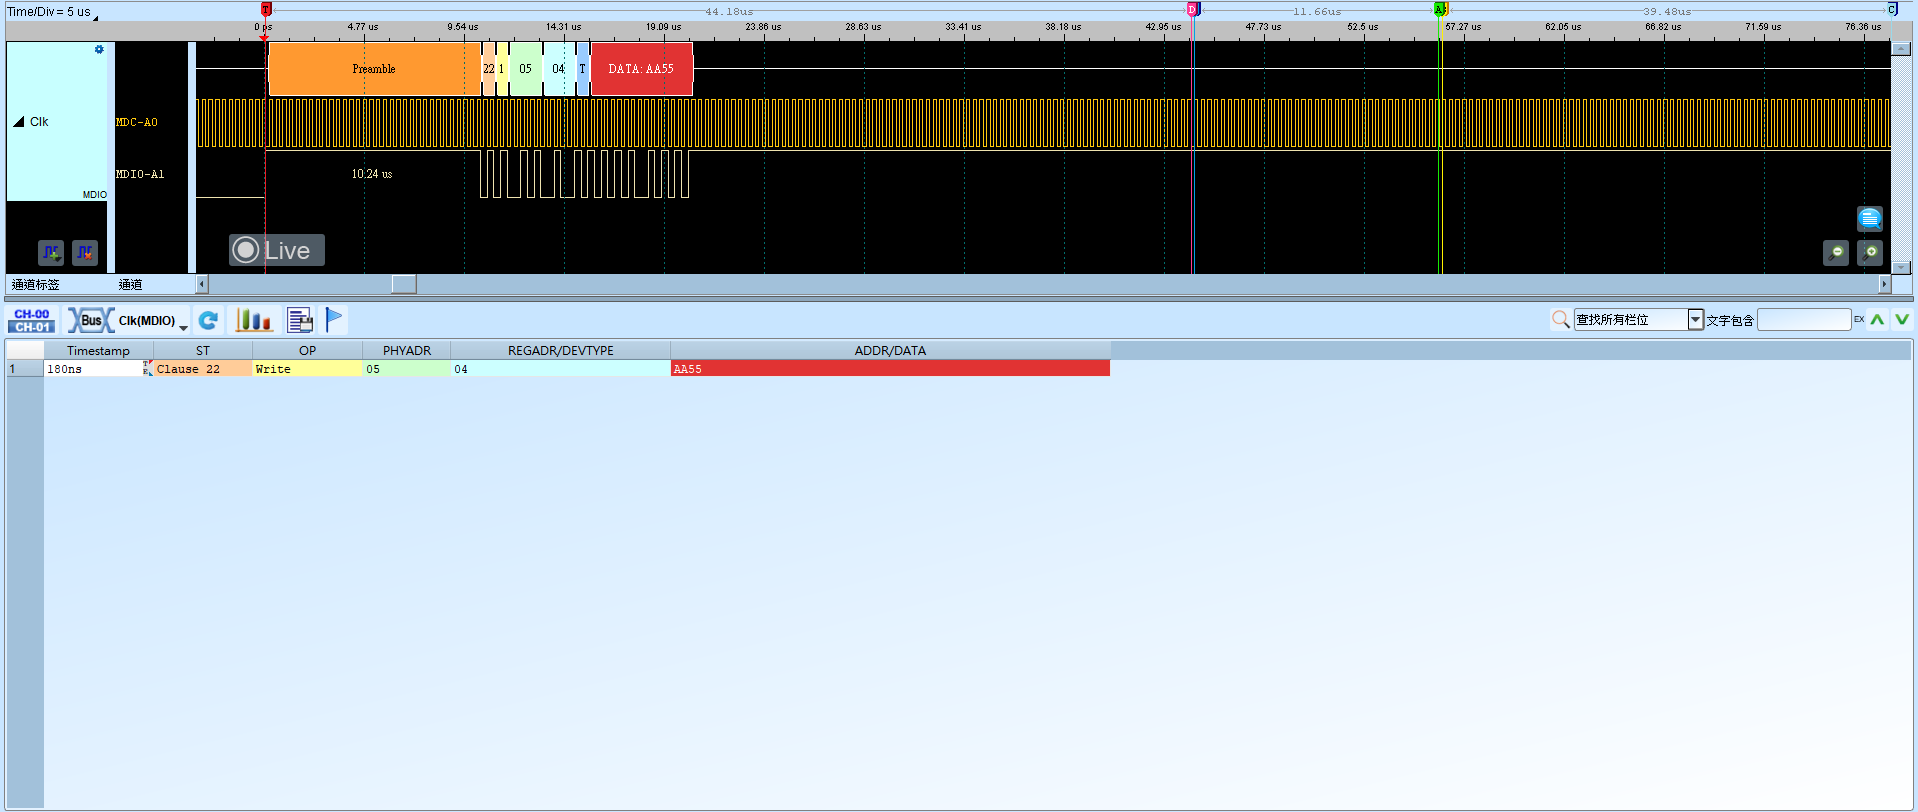Click the Bus decode icon

coord(91,320)
